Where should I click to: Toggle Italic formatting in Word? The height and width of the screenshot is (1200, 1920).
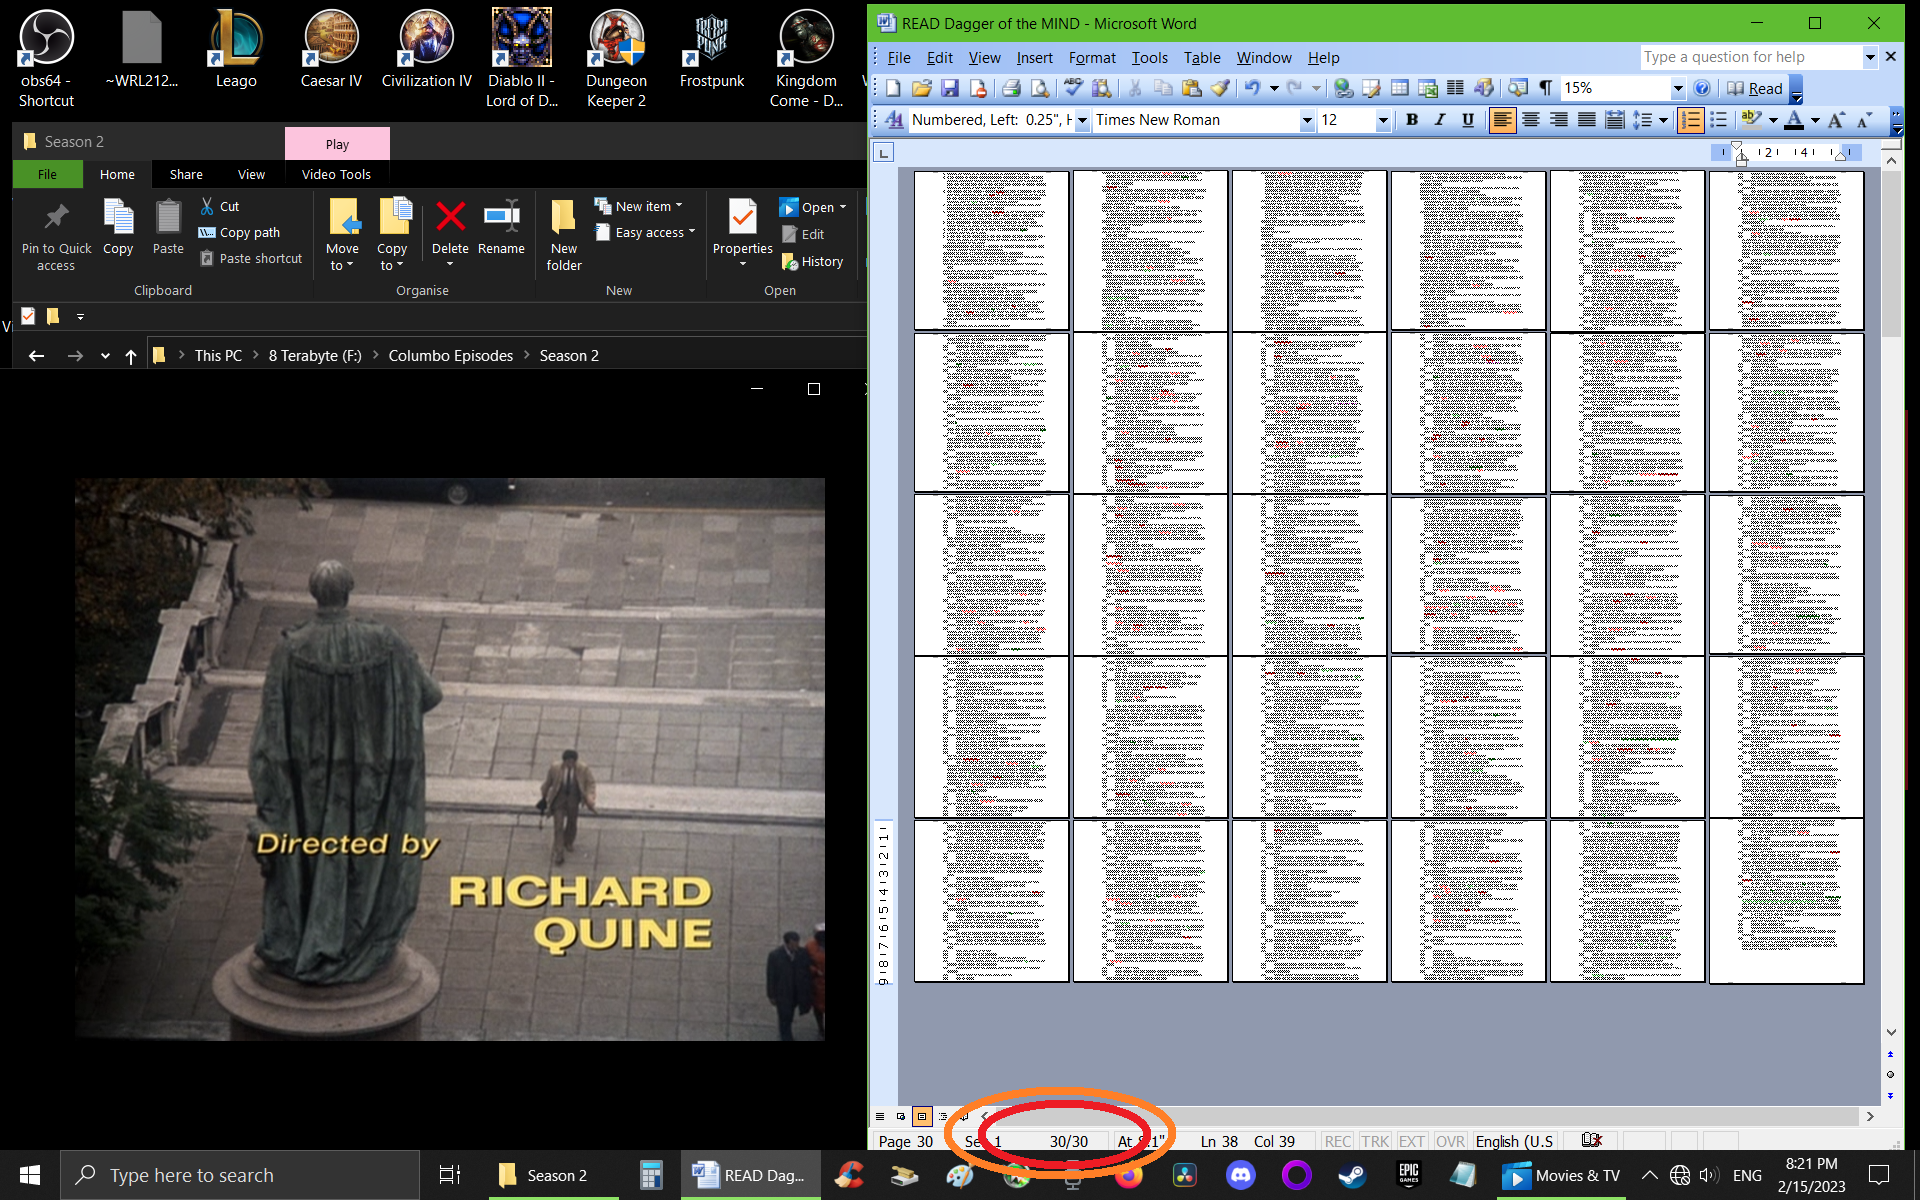[x=1440, y=120]
